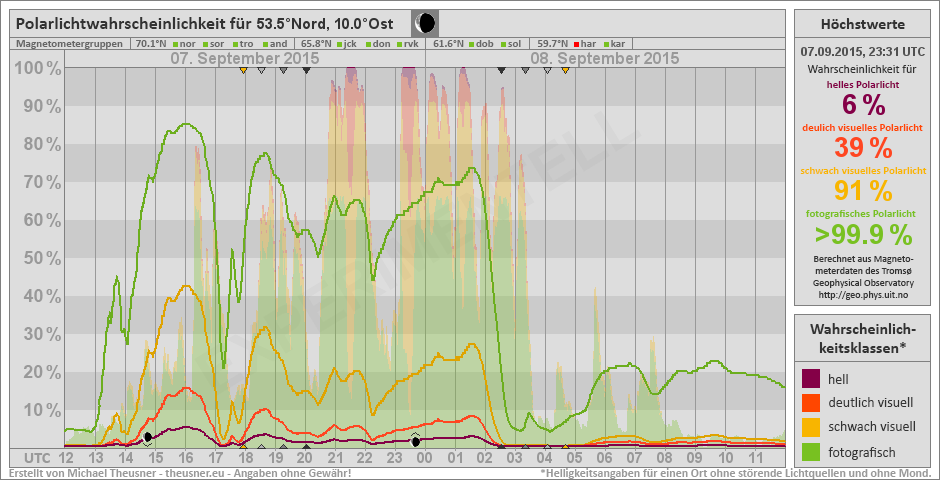Select the green 'kar' station indicator
Viewport: 940px width, 480px height.
[x=606, y=44]
